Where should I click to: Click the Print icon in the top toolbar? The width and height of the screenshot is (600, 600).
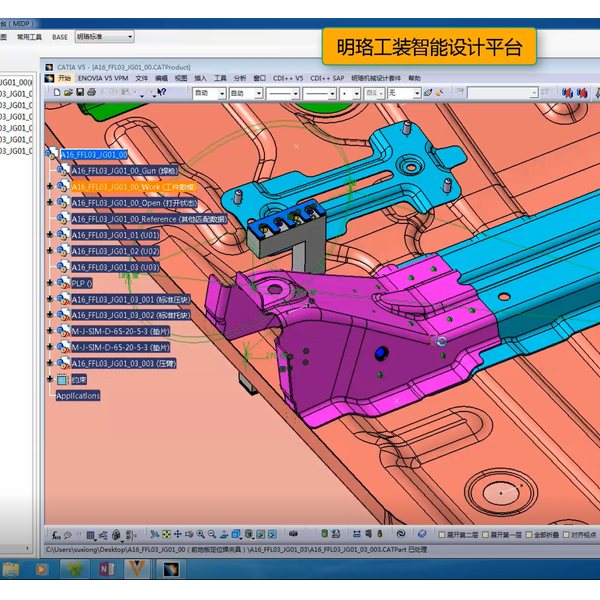[x=91, y=93]
